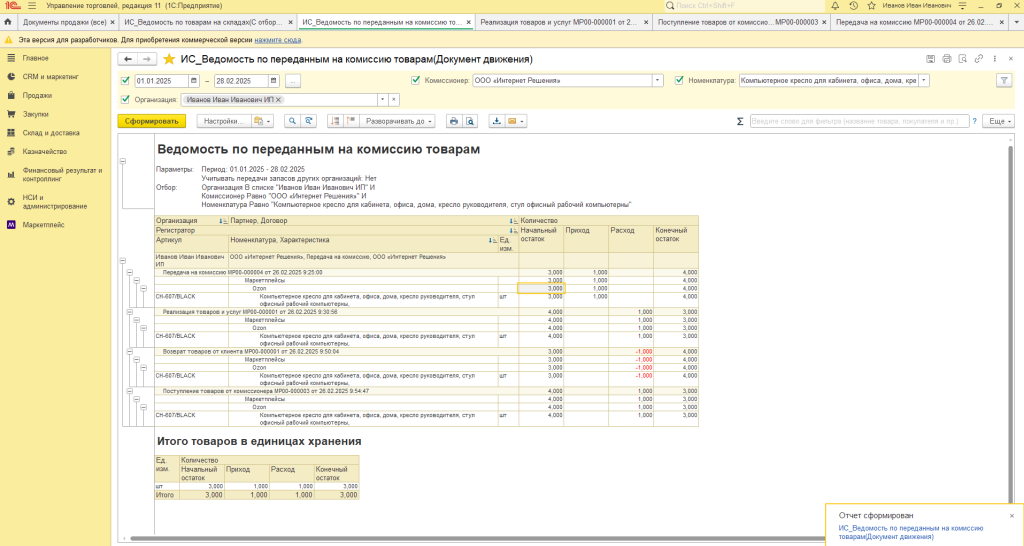
Task: Toggle the Организация checkbox
Action: pos(125,100)
